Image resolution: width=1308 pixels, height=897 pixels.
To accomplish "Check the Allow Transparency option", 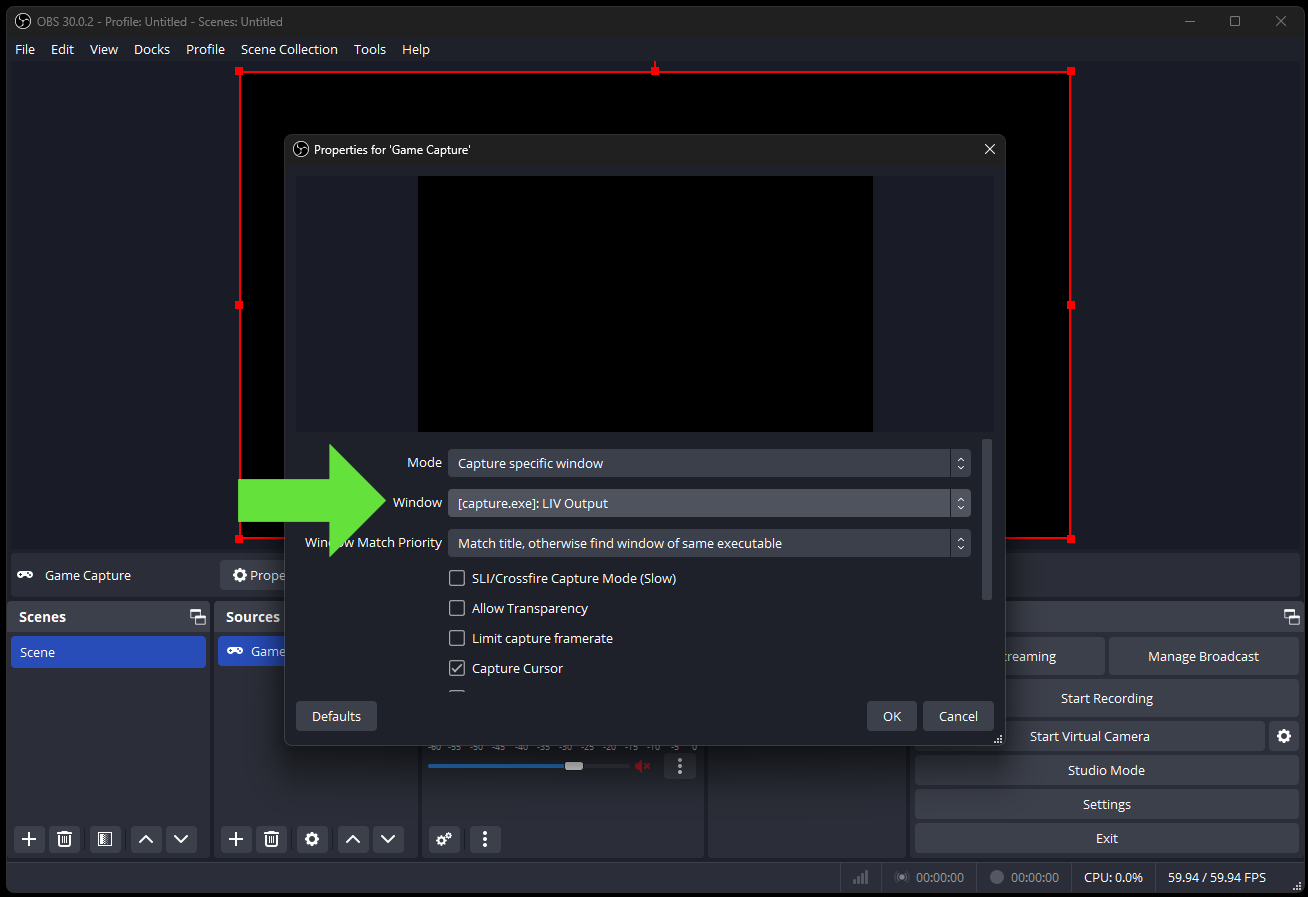I will (457, 608).
